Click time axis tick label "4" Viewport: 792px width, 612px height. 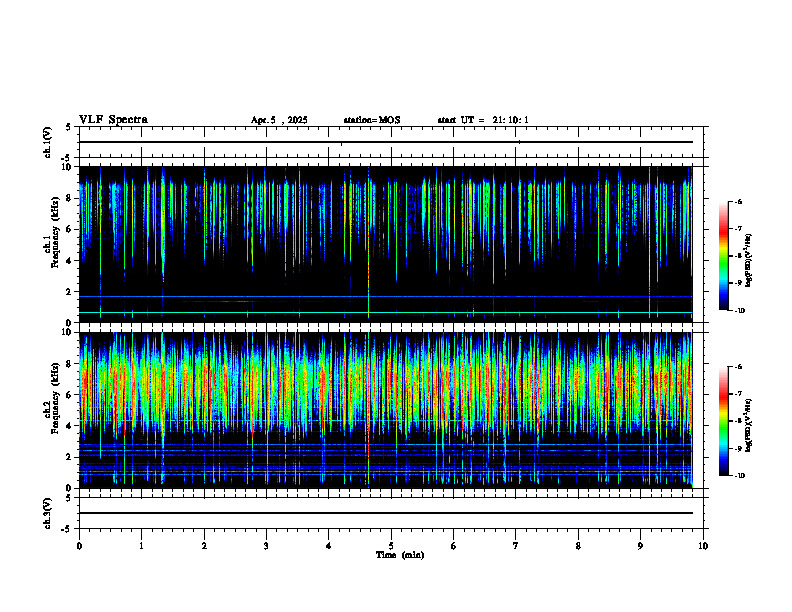click(328, 546)
